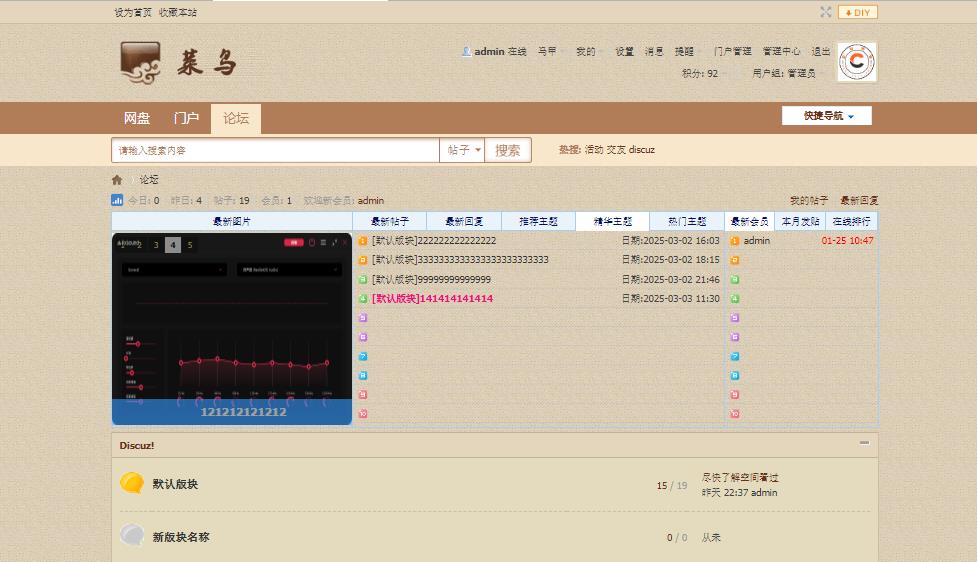Image resolution: width=977 pixels, height=562 pixels.
Task: Open hot search term 交友
Action: pos(616,150)
